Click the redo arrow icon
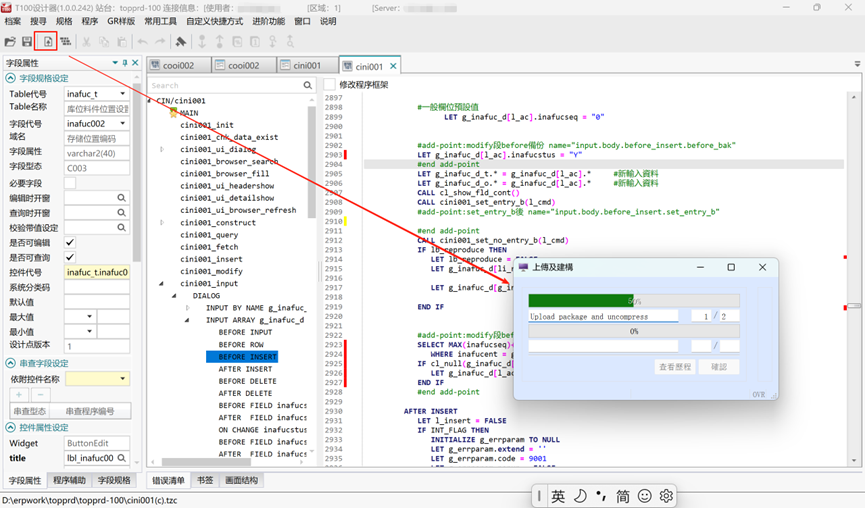Viewport: 865px width, 508px height. point(160,41)
